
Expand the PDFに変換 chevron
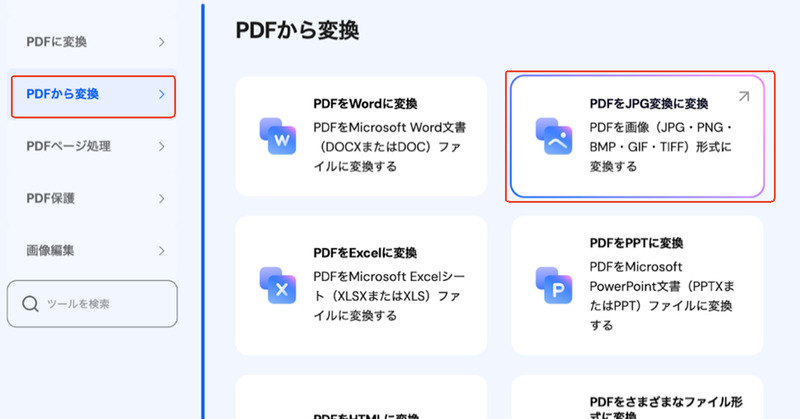click(x=161, y=42)
